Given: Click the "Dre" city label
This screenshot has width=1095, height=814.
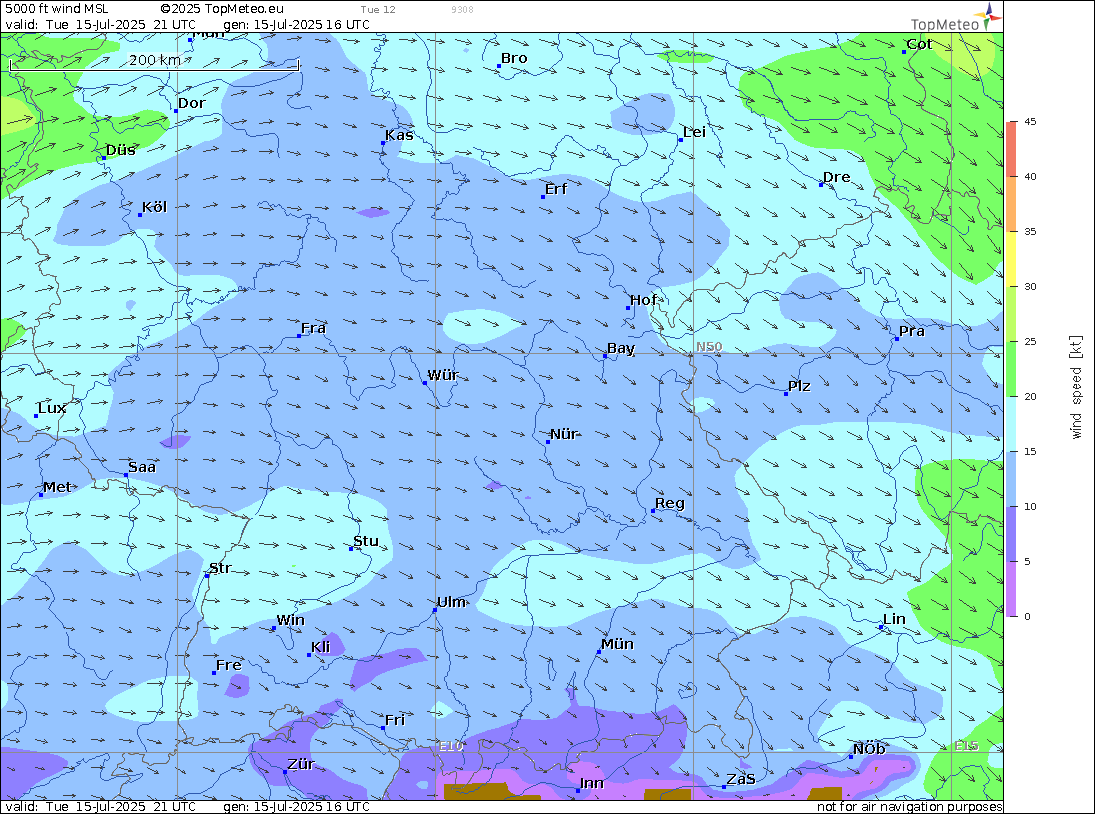Looking at the screenshot, I should (x=837, y=177).
